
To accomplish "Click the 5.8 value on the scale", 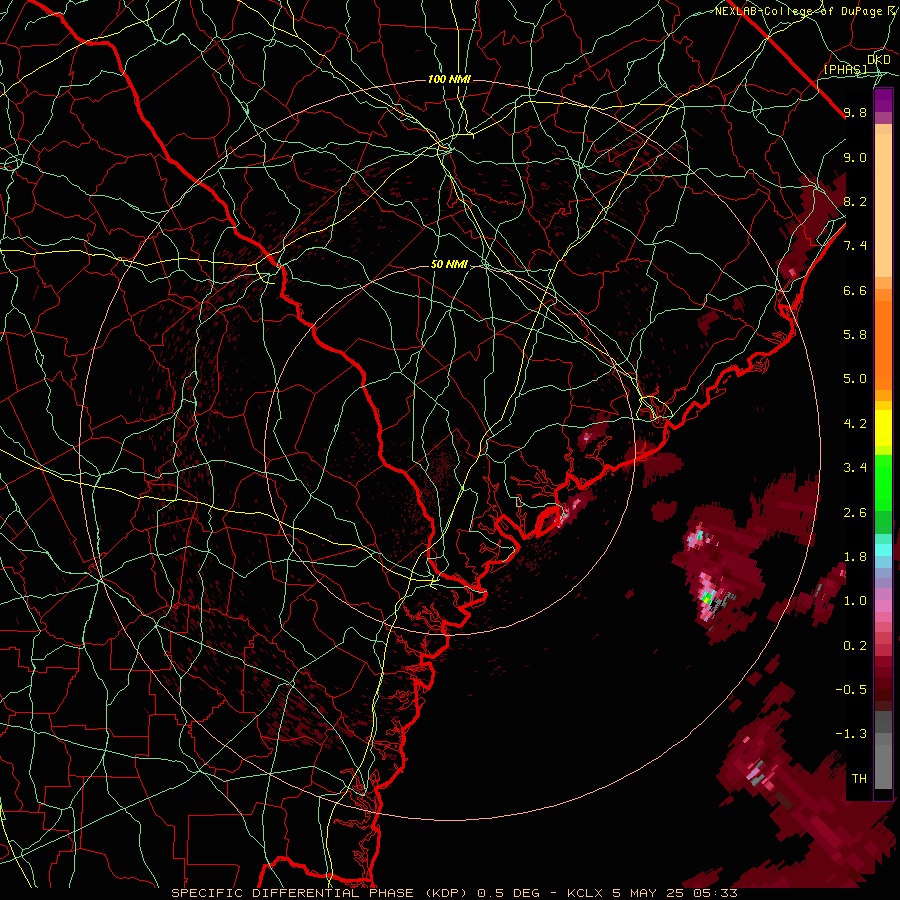I will (x=855, y=335).
